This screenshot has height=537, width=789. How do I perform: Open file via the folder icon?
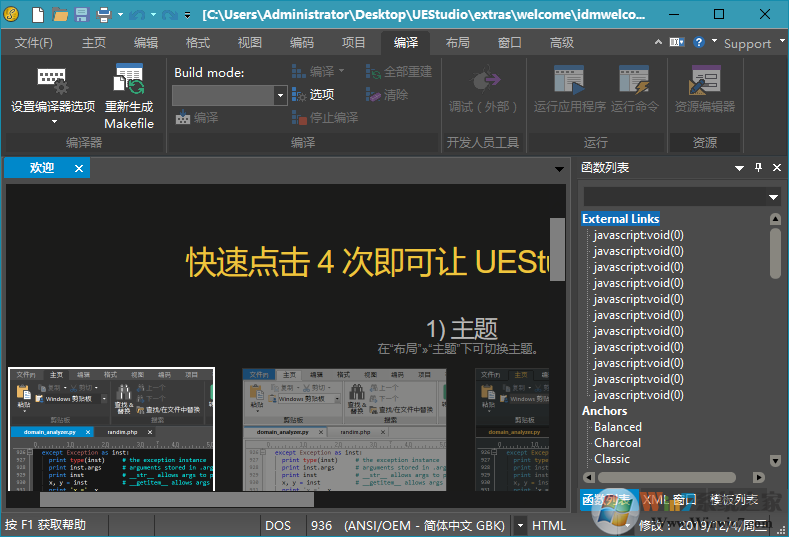[60, 15]
